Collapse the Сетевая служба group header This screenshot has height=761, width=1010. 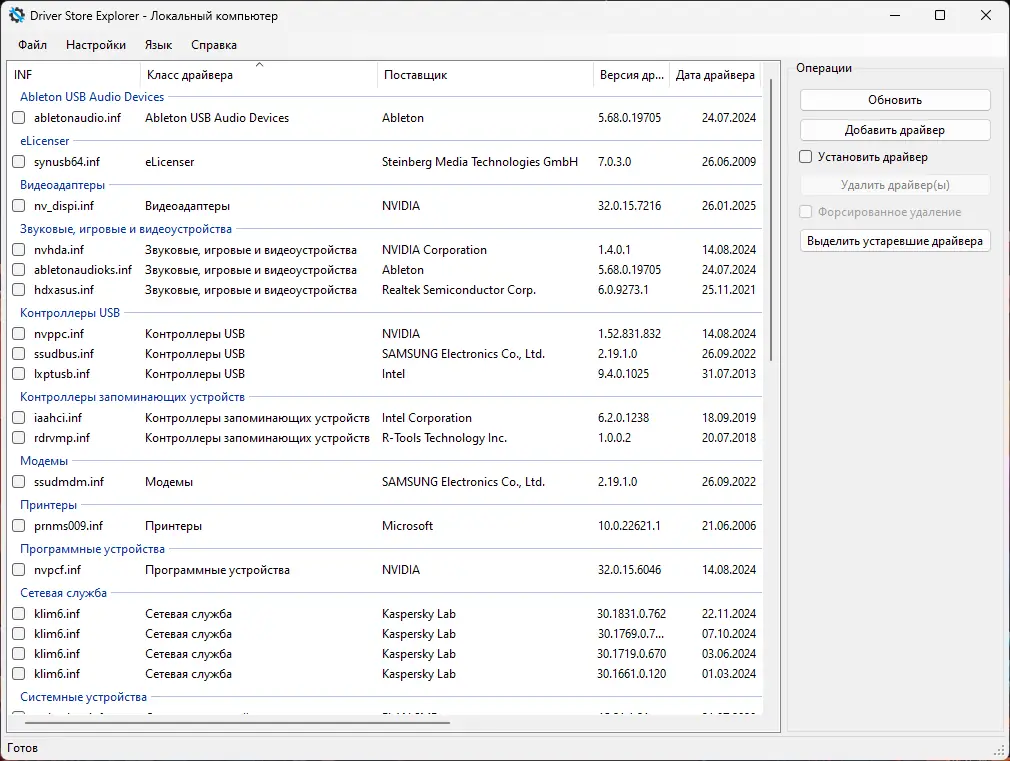[63, 593]
